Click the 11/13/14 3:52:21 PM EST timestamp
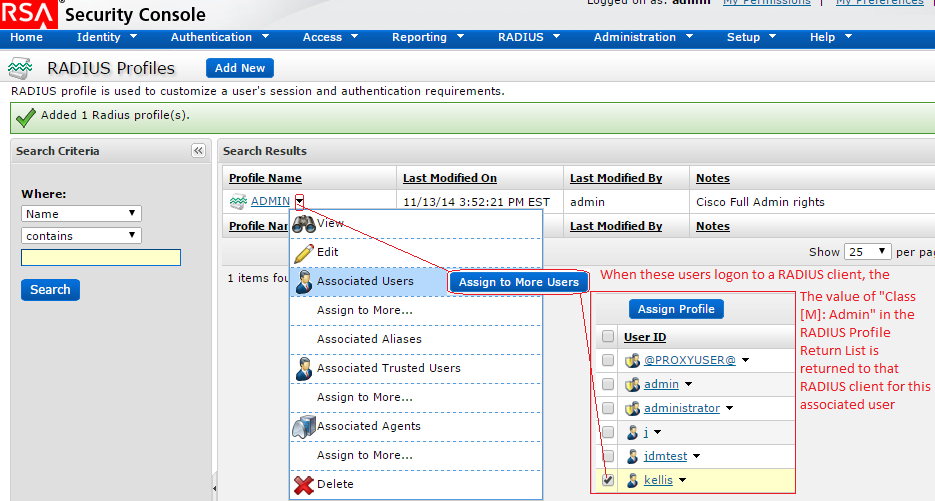 (476, 202)
